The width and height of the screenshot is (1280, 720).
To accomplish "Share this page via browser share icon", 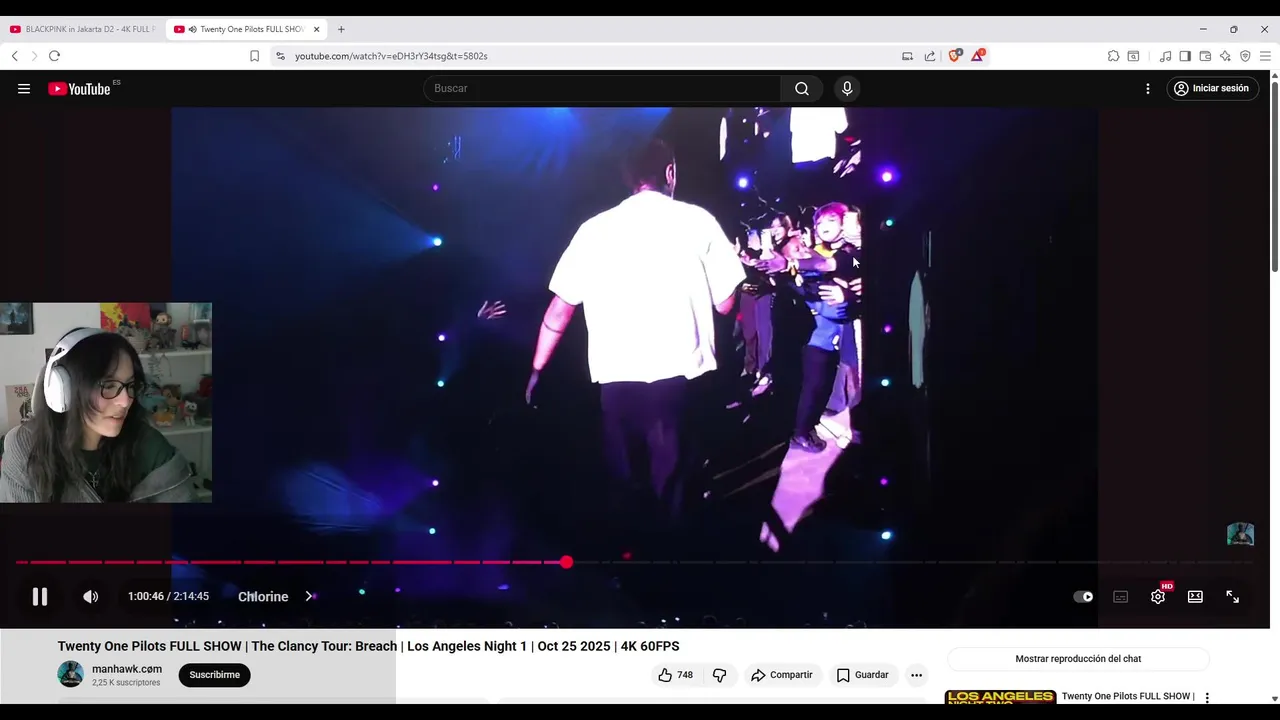I will 930,56.
